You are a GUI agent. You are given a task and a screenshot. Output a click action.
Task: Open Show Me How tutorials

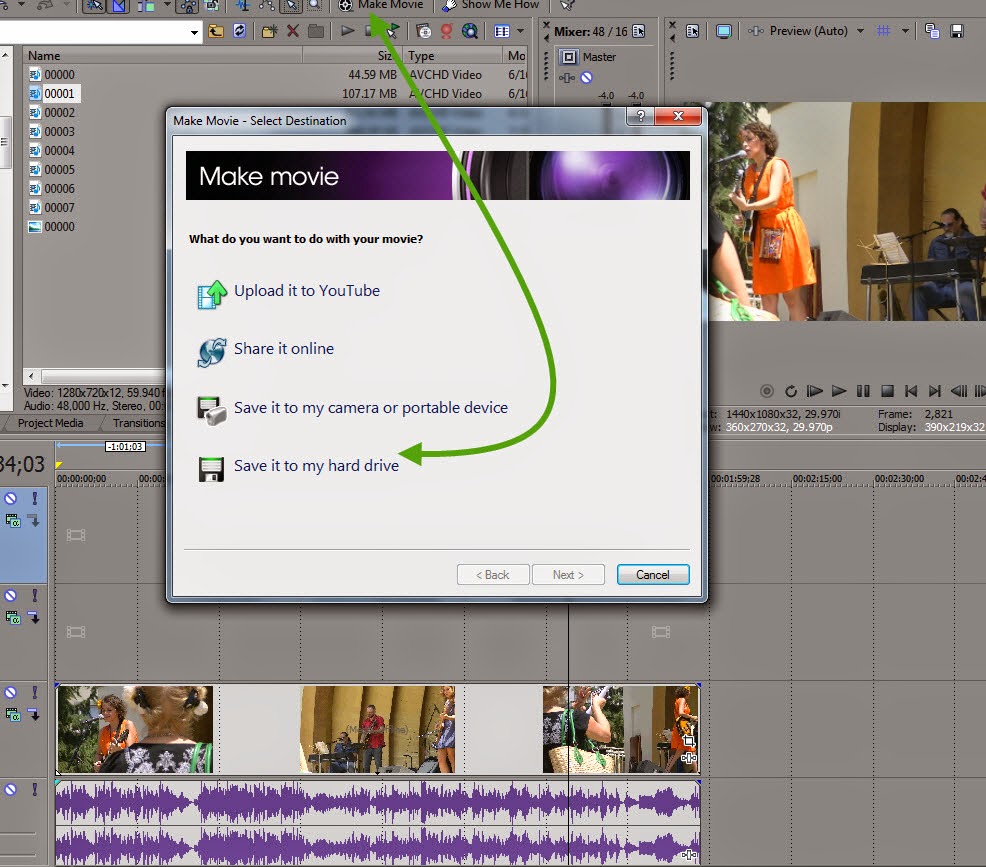[x=492, y=7]
